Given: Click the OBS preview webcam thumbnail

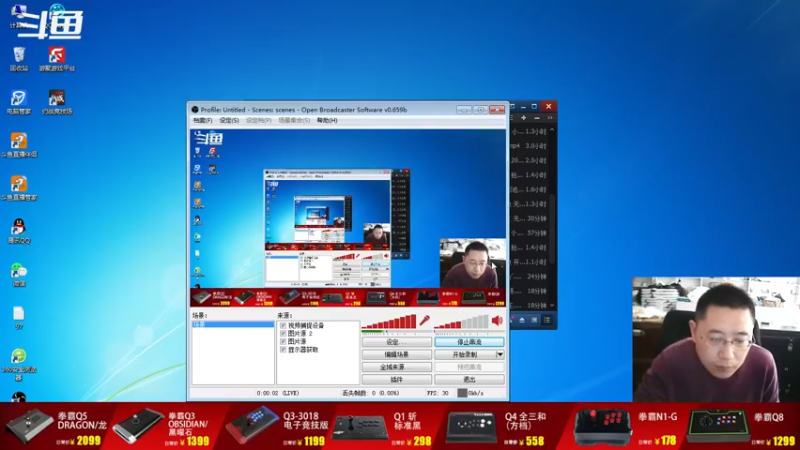Looking at the screenshot, I should (472, 263).
